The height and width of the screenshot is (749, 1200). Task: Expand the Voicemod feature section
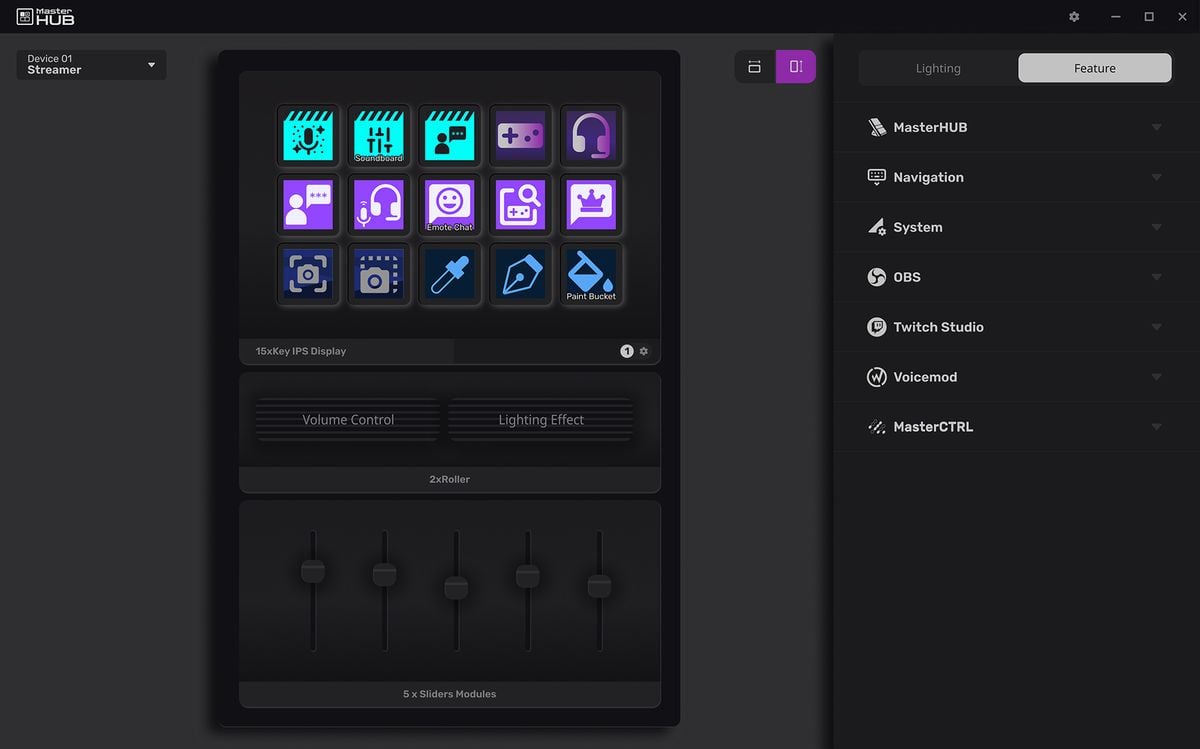click(1016, 377)
